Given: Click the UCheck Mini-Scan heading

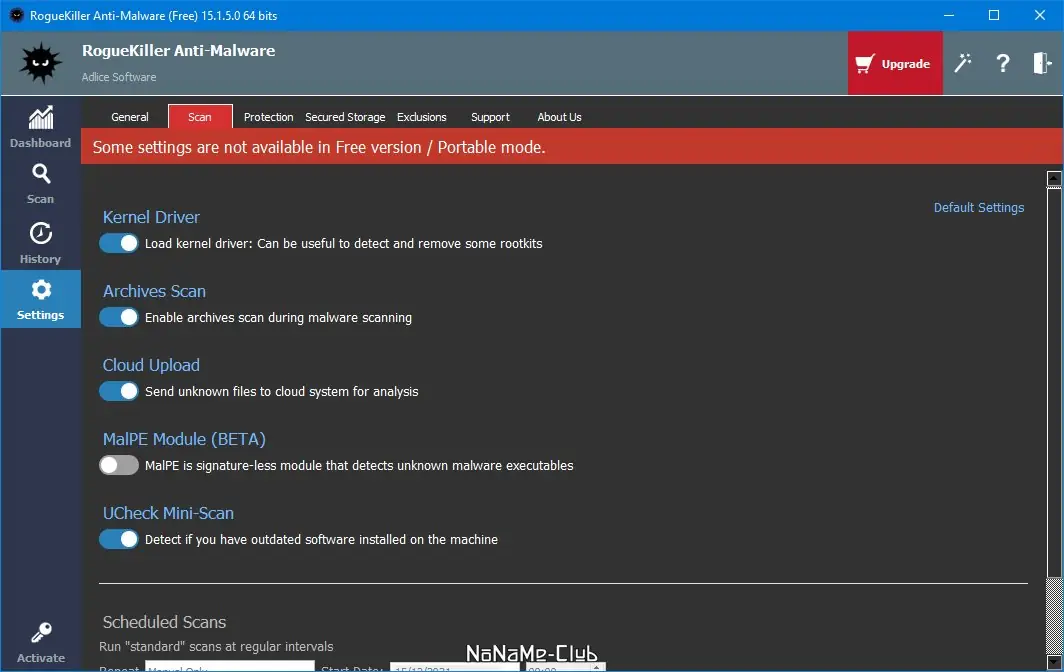Looking at the screenshot, I should [x=168, y=513].
